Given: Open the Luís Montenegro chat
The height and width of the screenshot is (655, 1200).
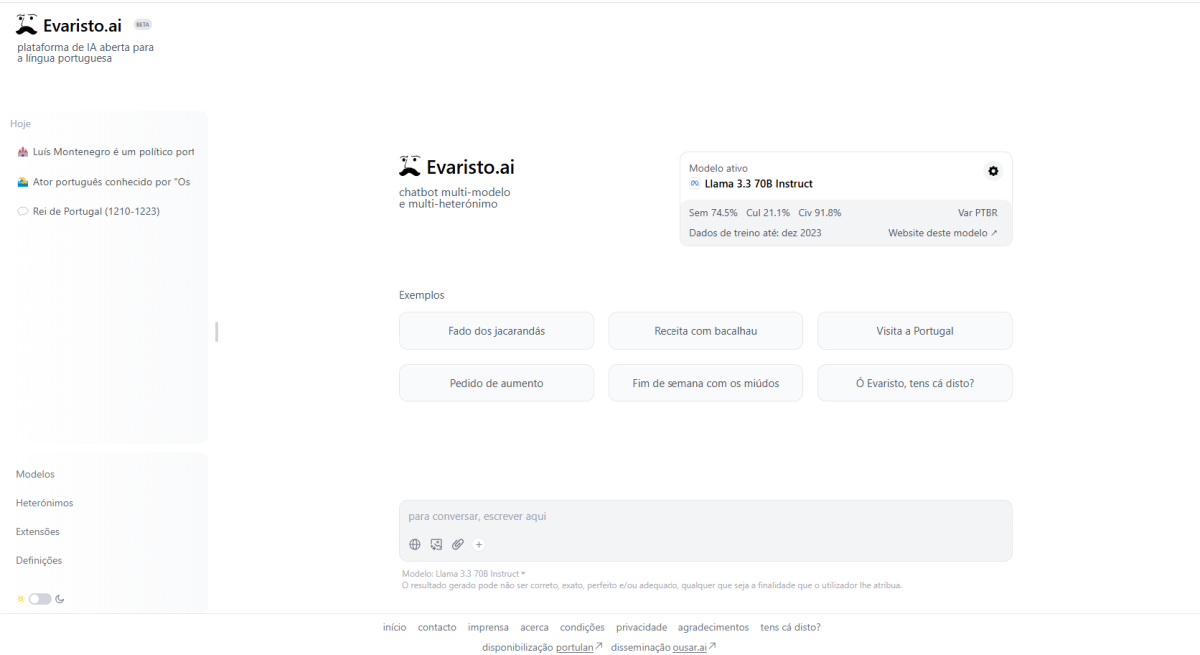Looking at the screenshot, I should point(105,152).
